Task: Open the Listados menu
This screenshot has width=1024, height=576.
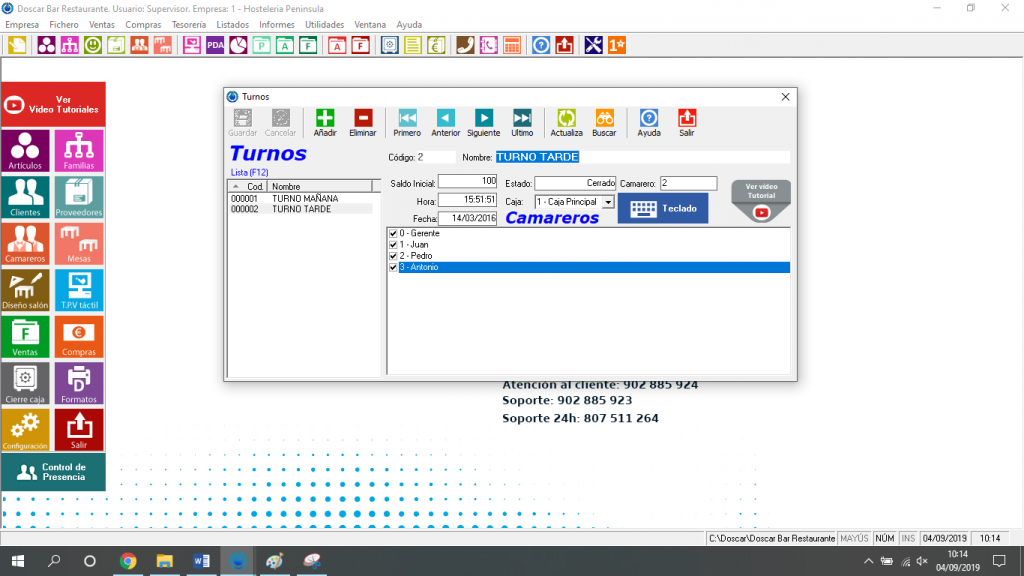Action: (232, 25)
